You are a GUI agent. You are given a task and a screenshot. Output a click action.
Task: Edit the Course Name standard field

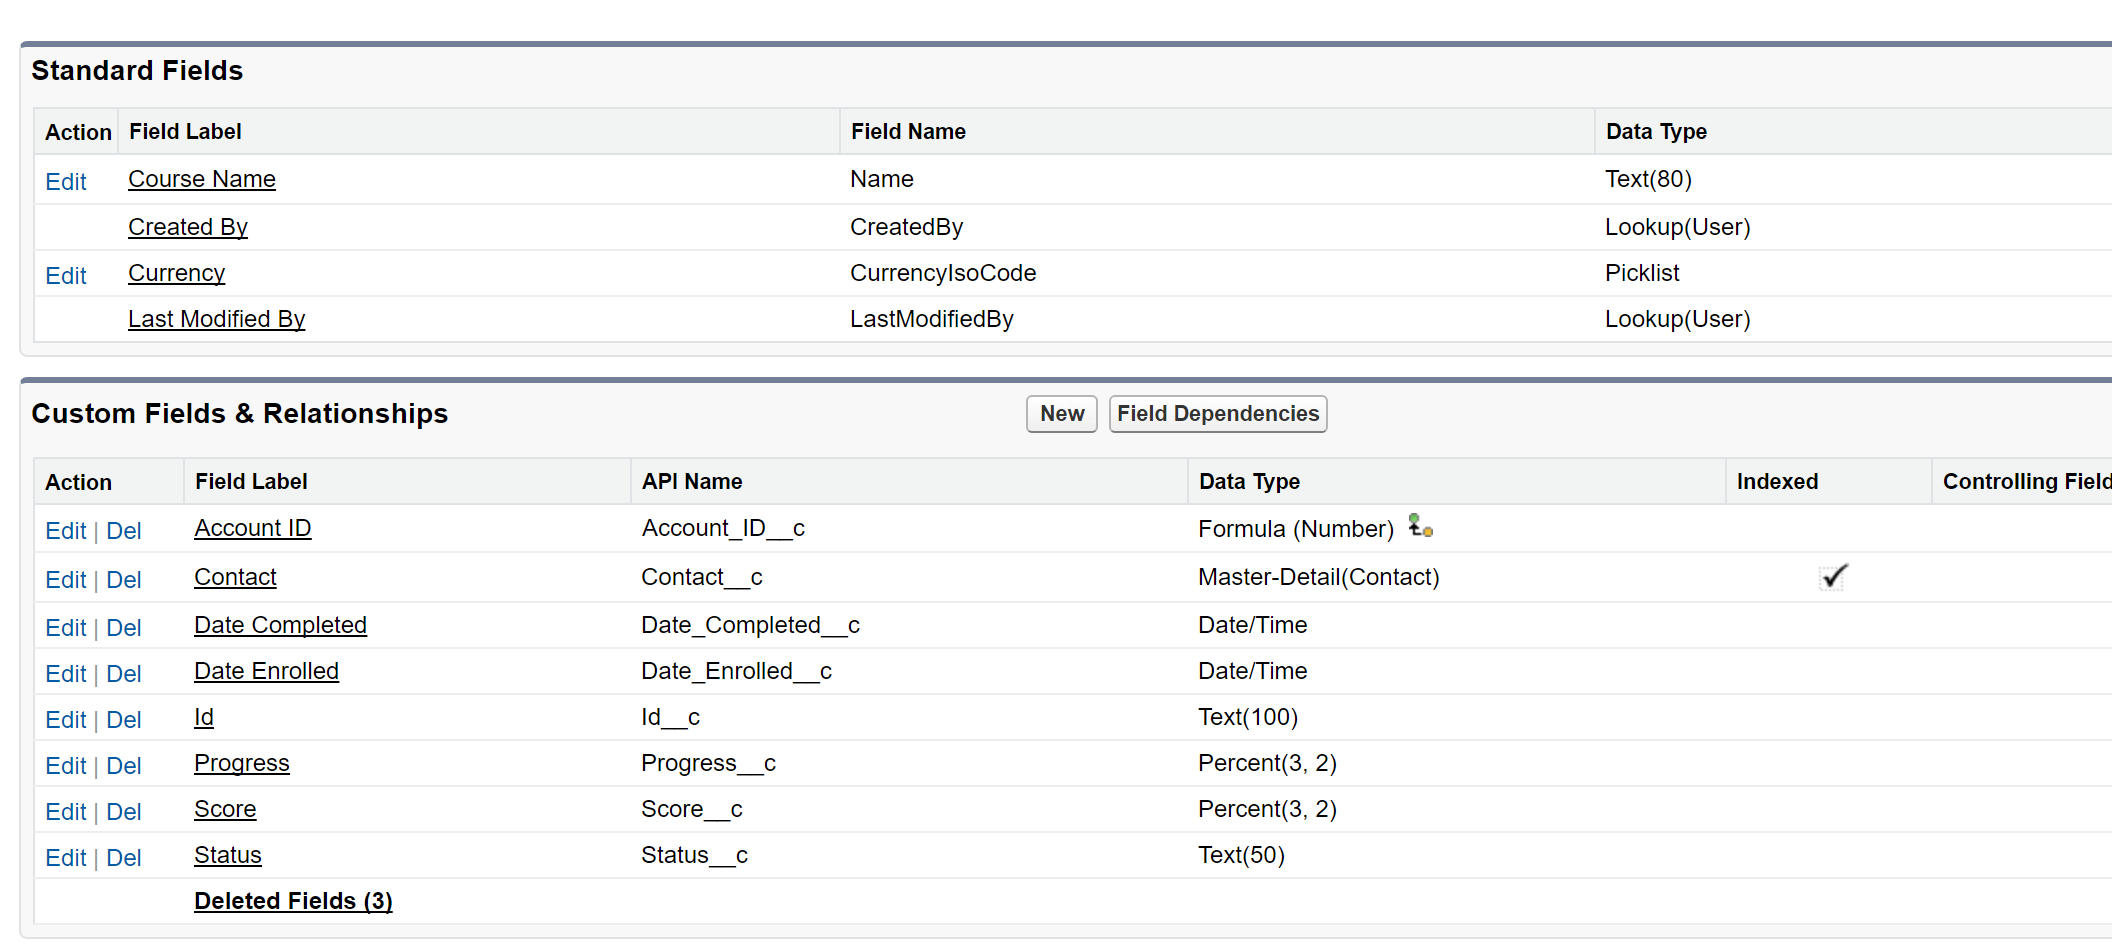(x=66, y=182)
